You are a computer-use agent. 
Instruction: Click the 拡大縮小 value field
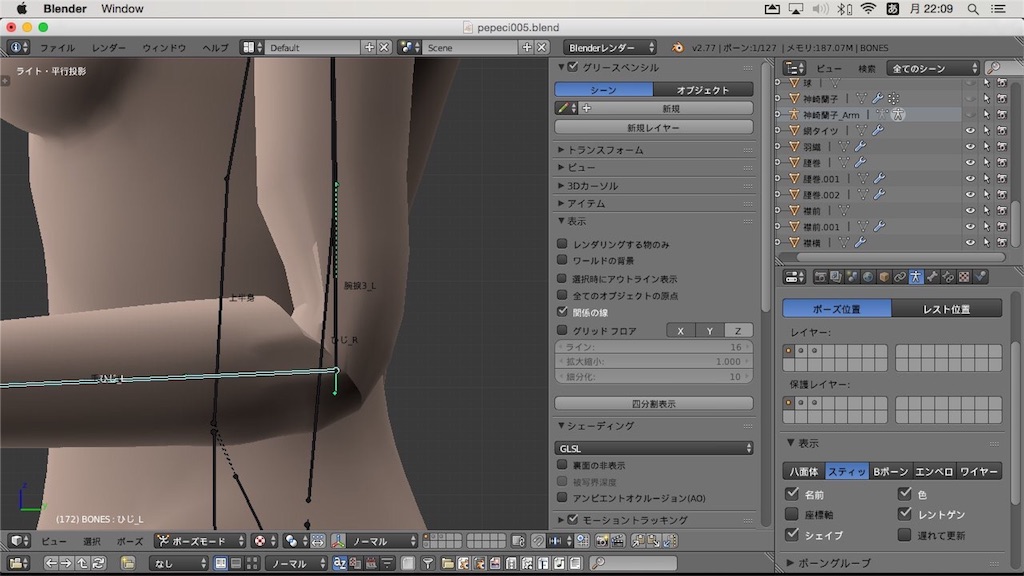click(654, 361)
